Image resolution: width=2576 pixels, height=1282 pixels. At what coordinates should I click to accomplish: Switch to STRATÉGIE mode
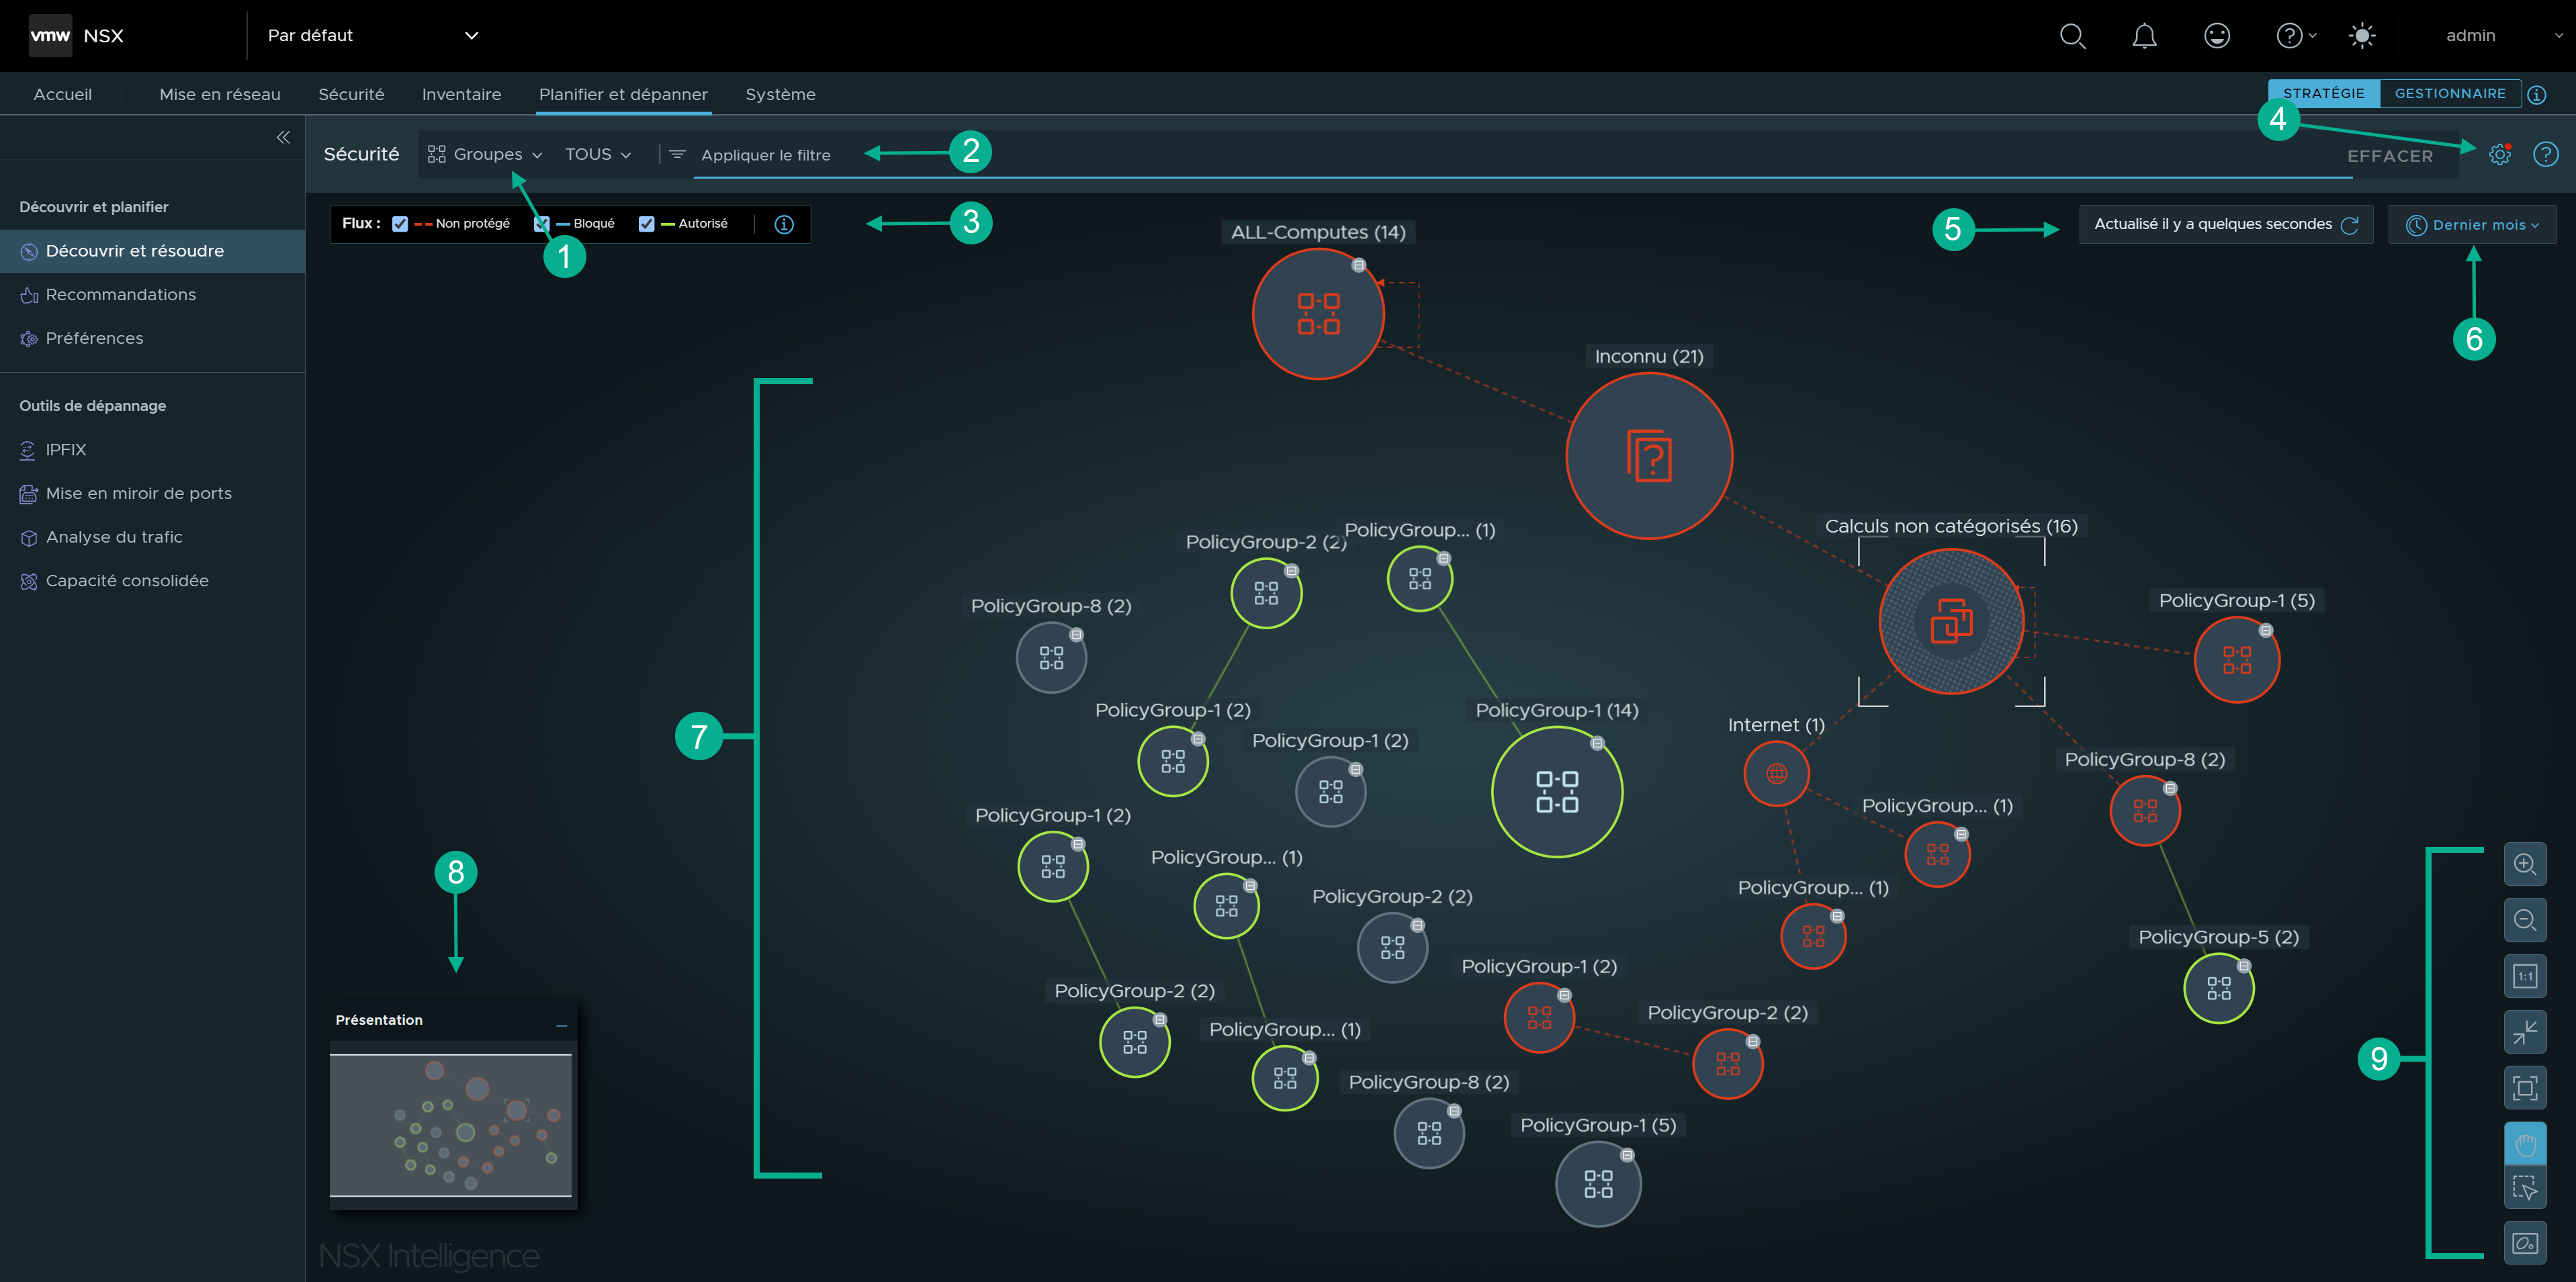click(2324, 94)
